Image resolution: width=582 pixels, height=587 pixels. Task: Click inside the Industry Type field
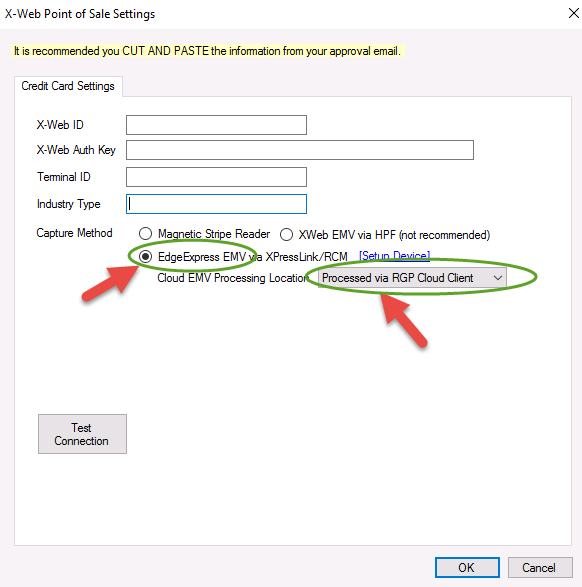216,204
